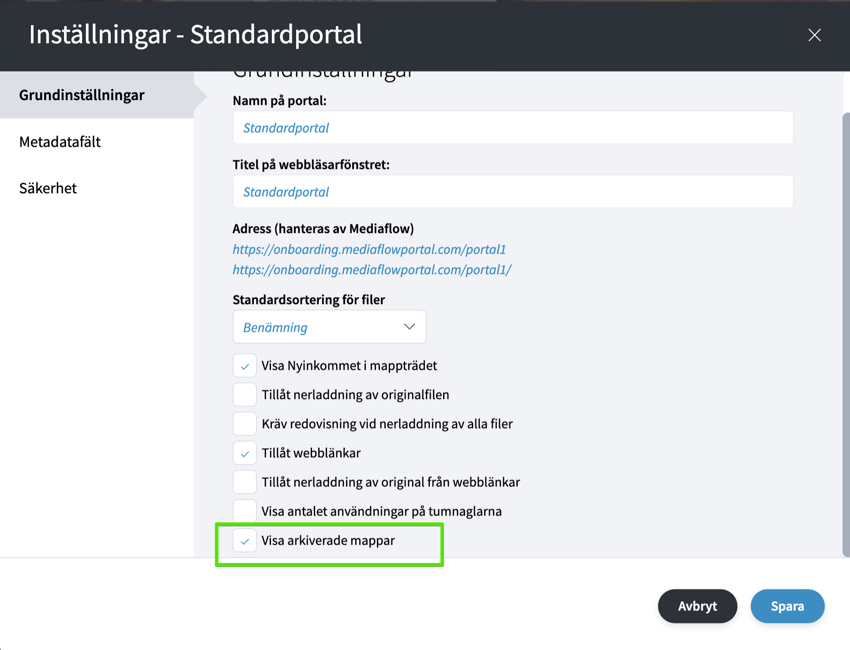Enable Visa antalet användningar på tumnaglarna

(x=244, y=511)
